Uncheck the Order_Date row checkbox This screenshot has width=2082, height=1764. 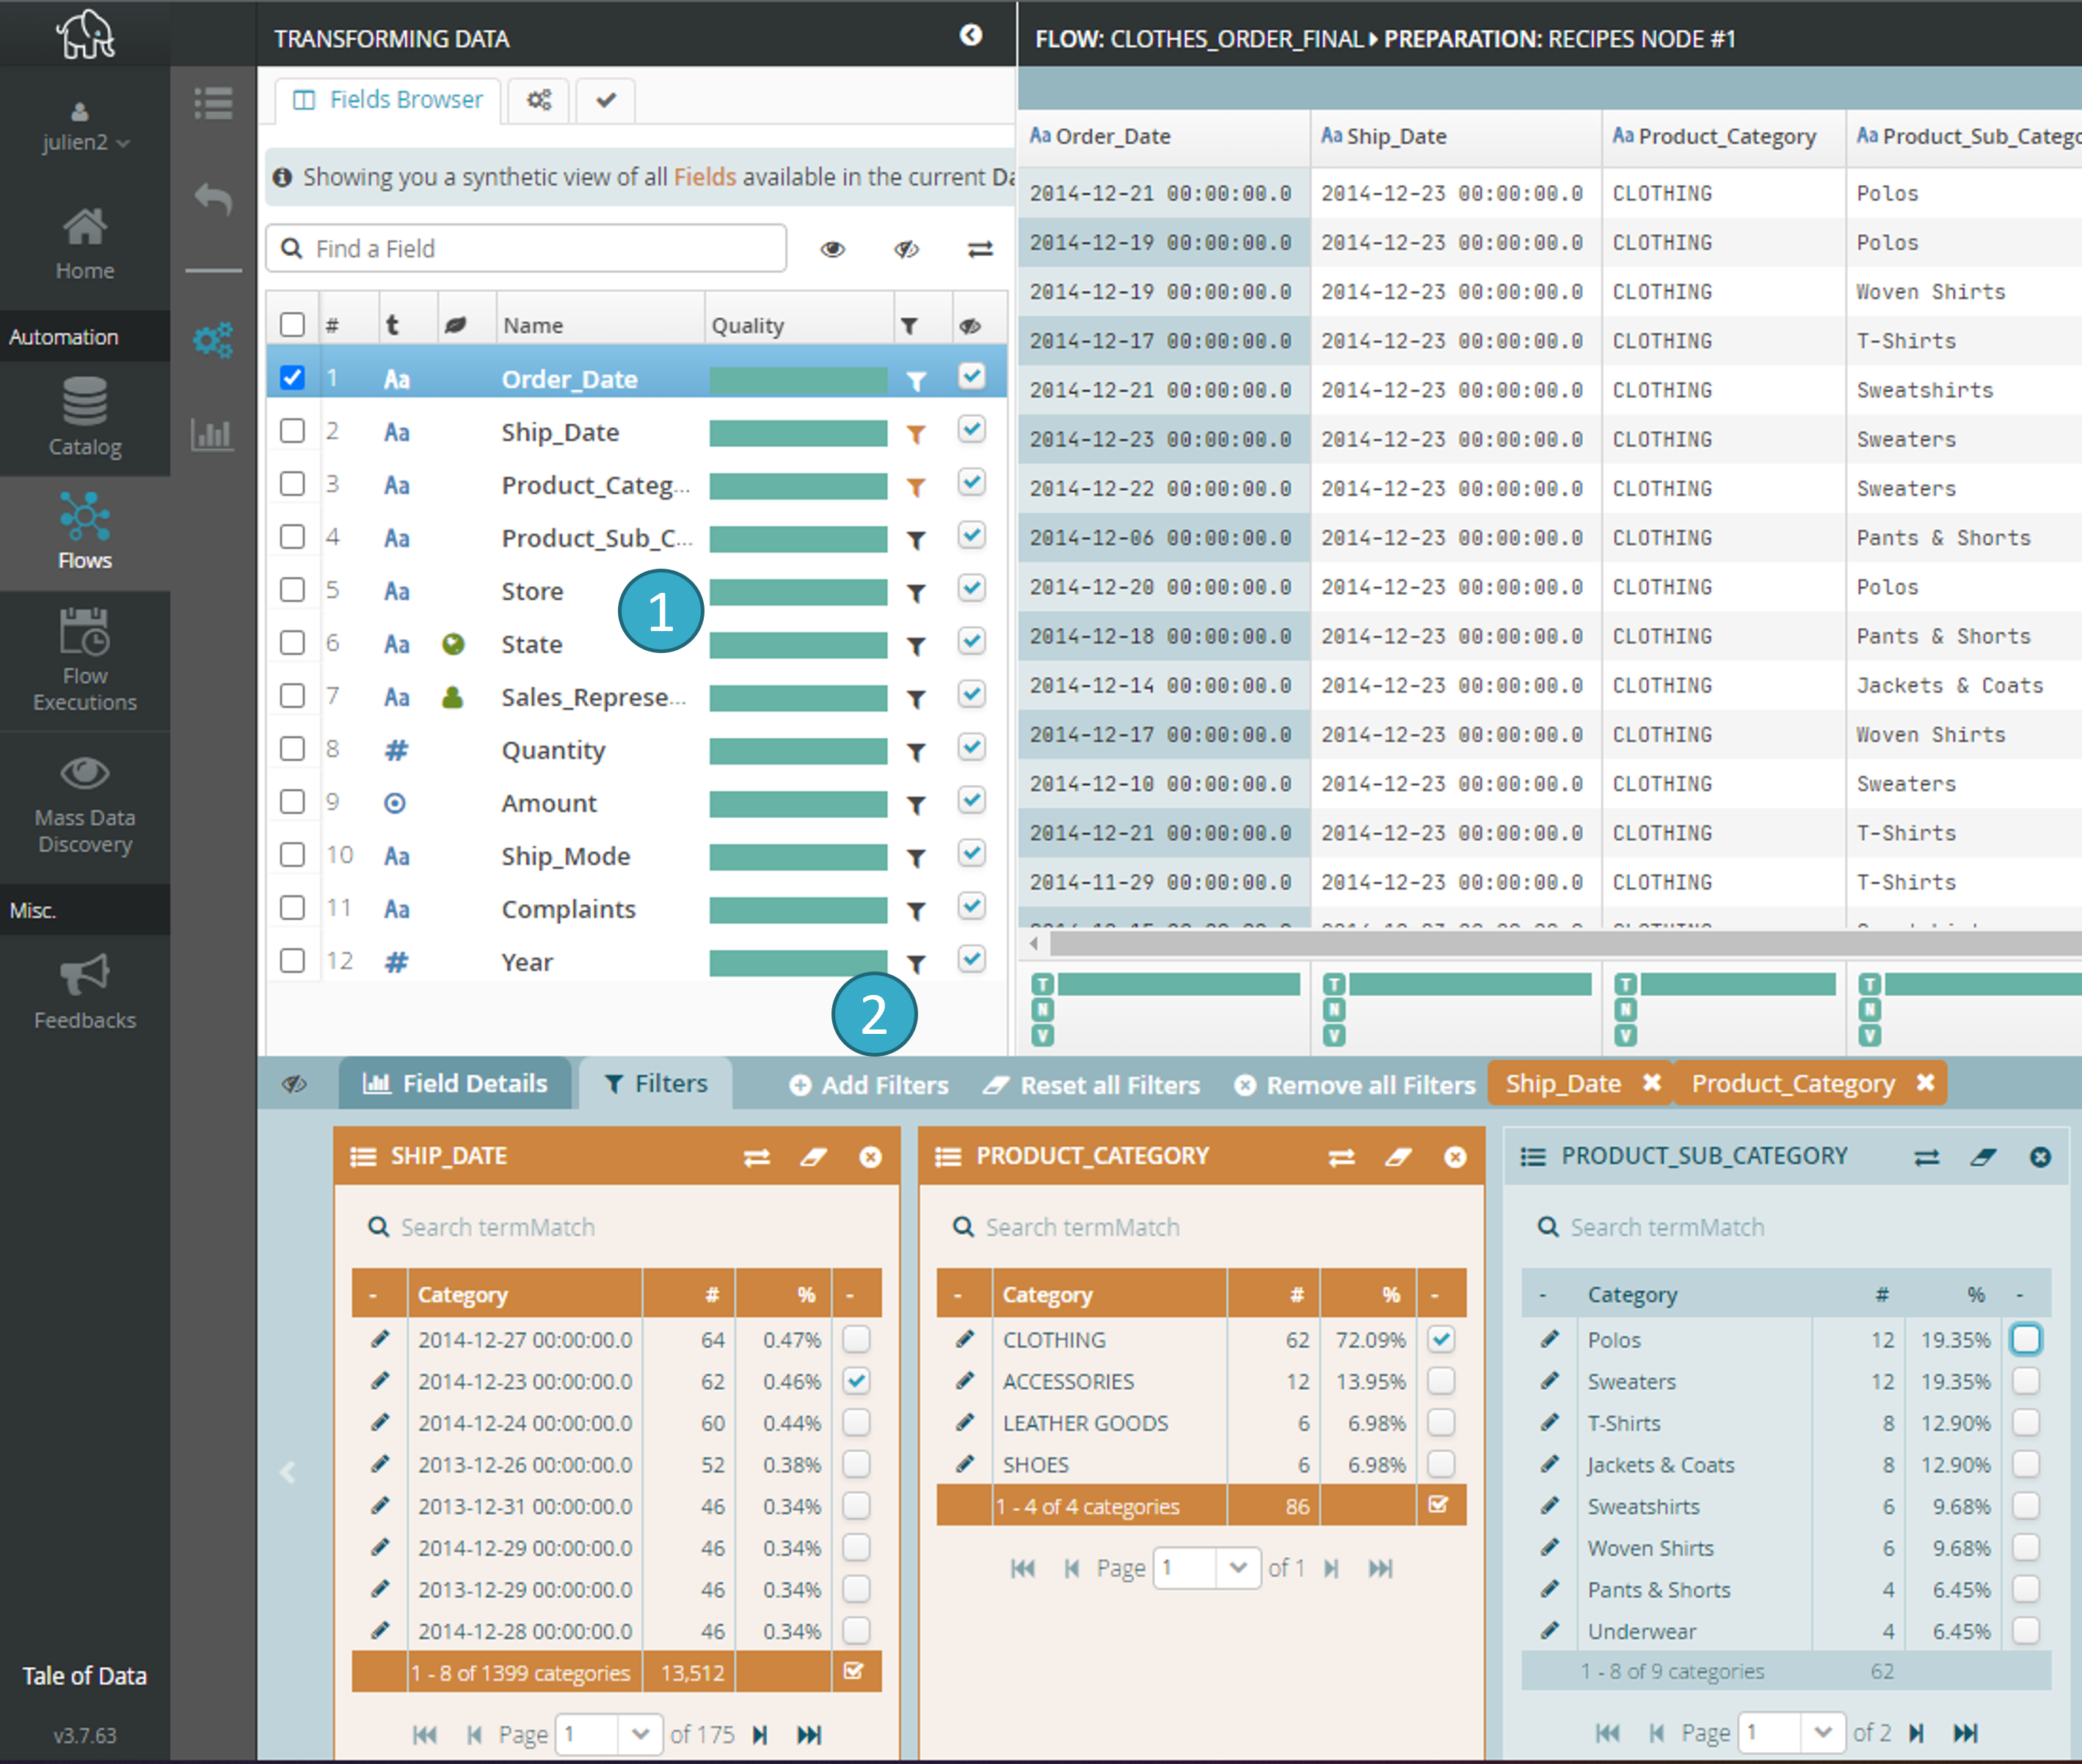292,378
